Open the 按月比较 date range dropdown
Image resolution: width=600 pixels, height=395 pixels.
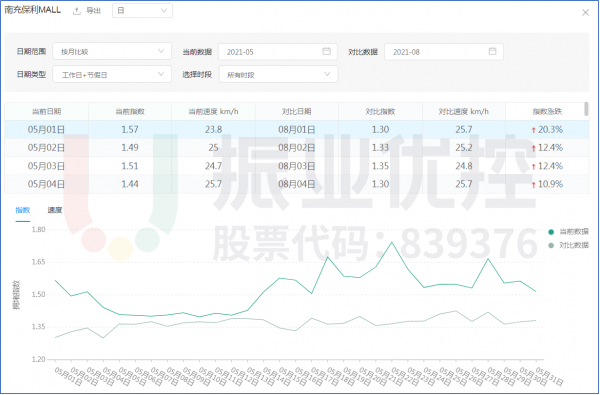click(x=112, y=51)
